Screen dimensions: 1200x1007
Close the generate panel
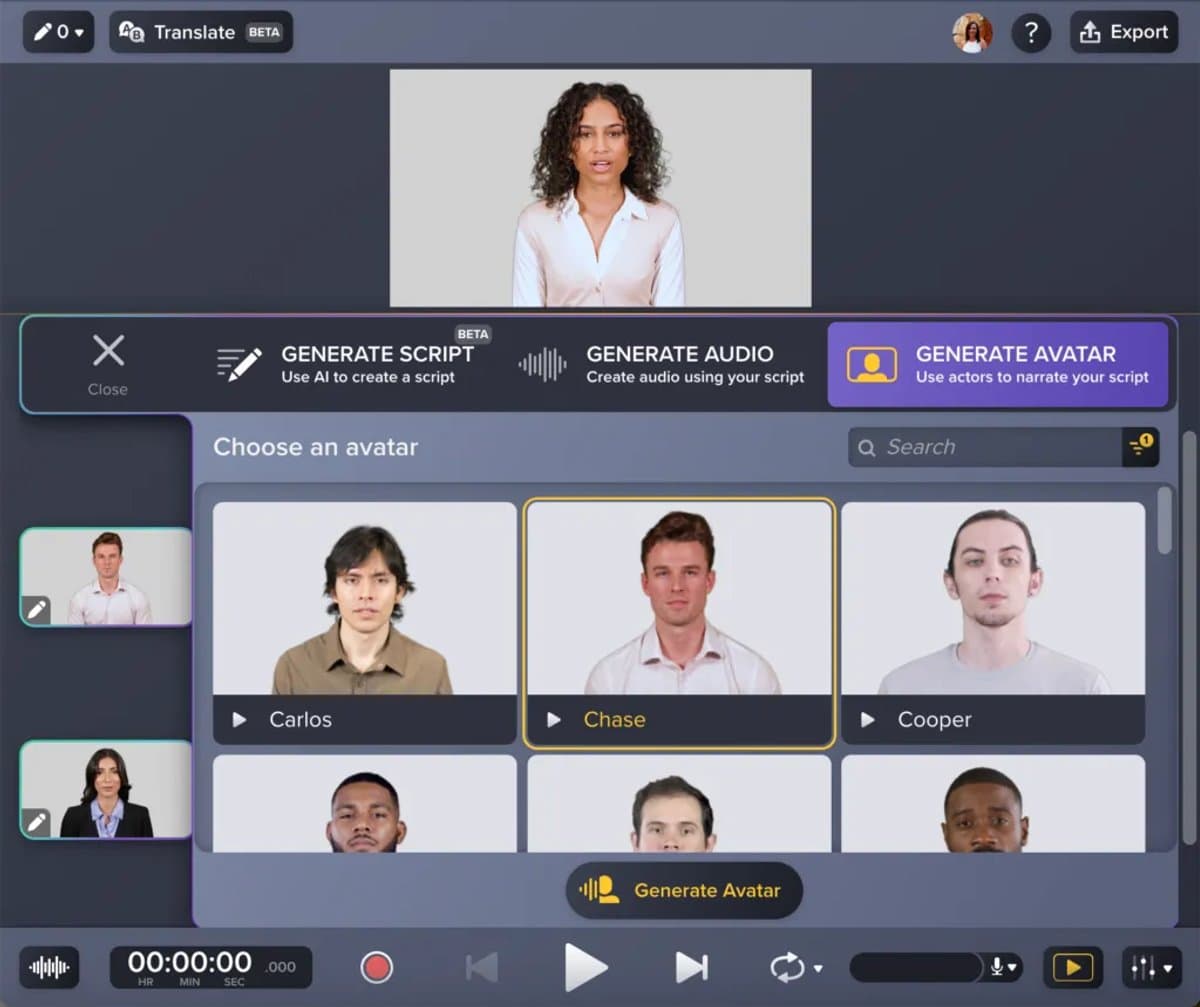[x=108, y=364]
